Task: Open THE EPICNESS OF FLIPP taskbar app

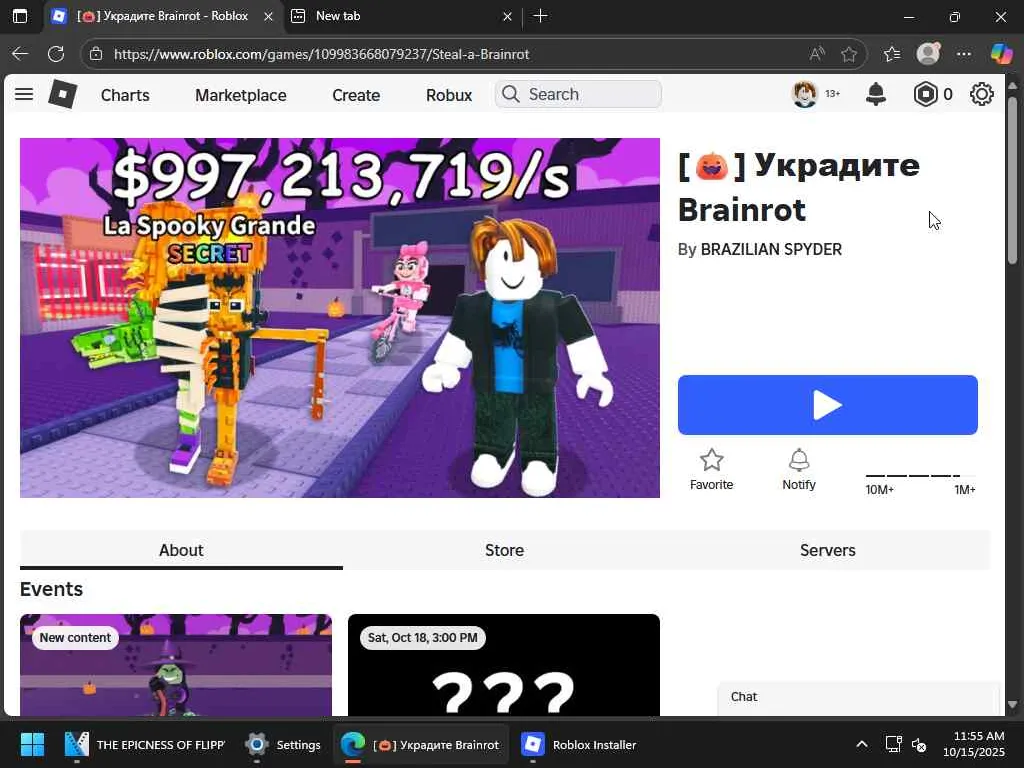Action: [145, 744]
